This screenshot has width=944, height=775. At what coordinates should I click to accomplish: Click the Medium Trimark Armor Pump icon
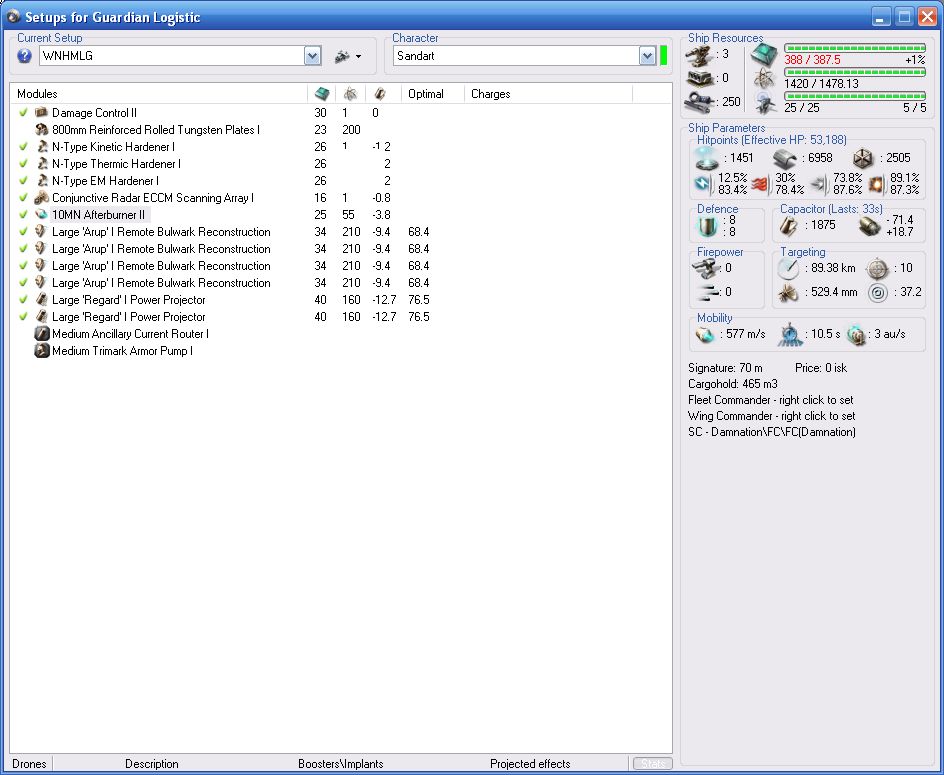coord(41,350)
